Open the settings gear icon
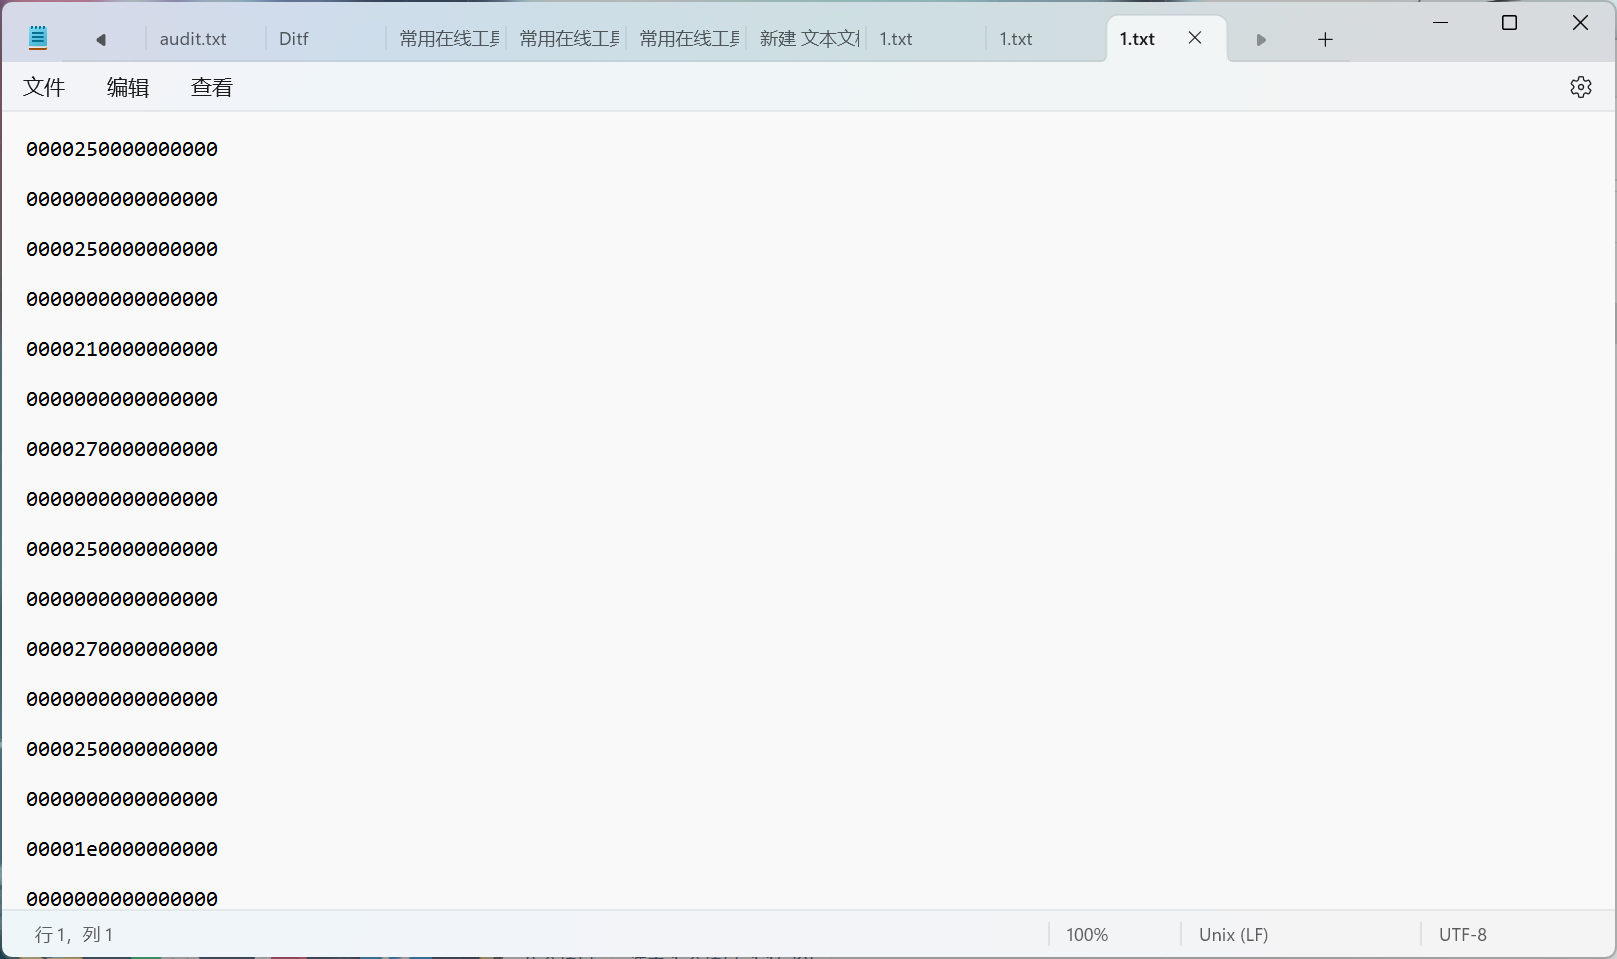The image size is (1617, 959). tap(1580, 87)
